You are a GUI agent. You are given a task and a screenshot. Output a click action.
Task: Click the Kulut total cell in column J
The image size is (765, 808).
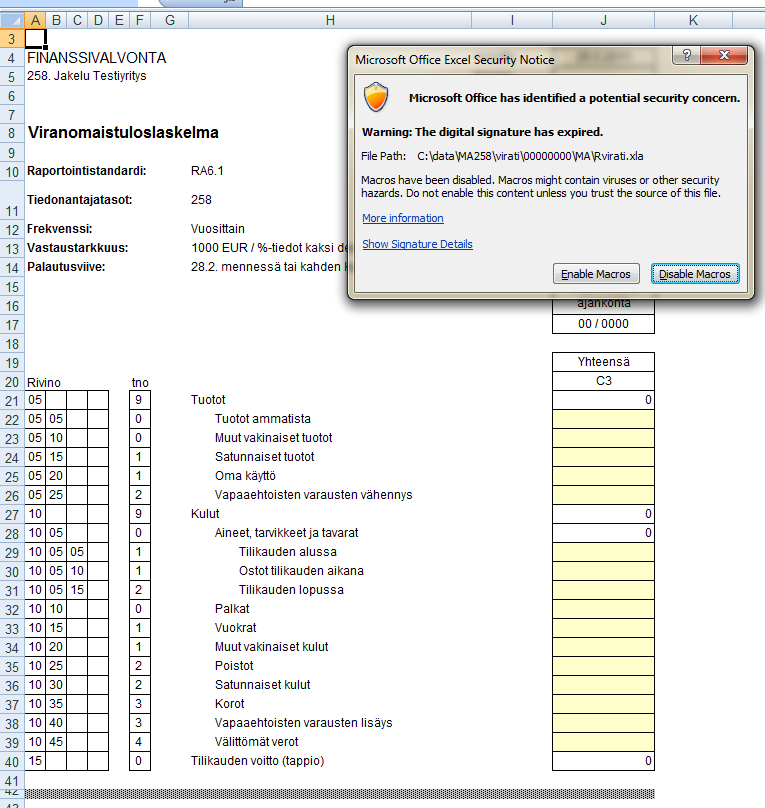click(x=603, y=514)
